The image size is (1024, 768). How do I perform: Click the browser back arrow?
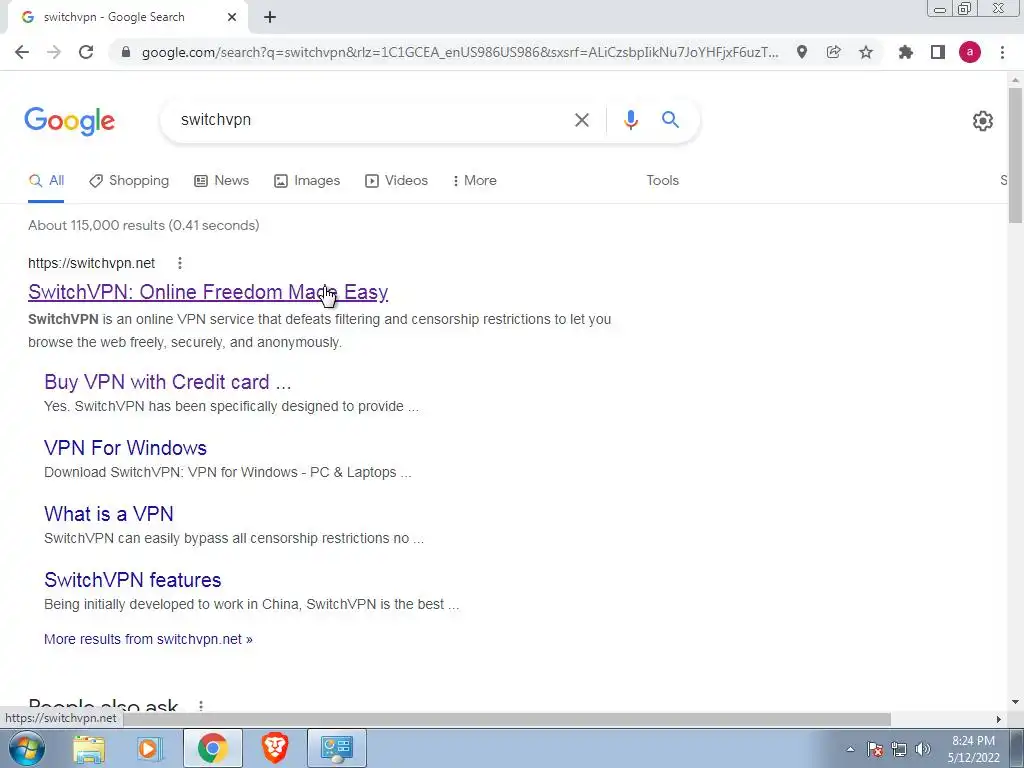coord(22,52)
